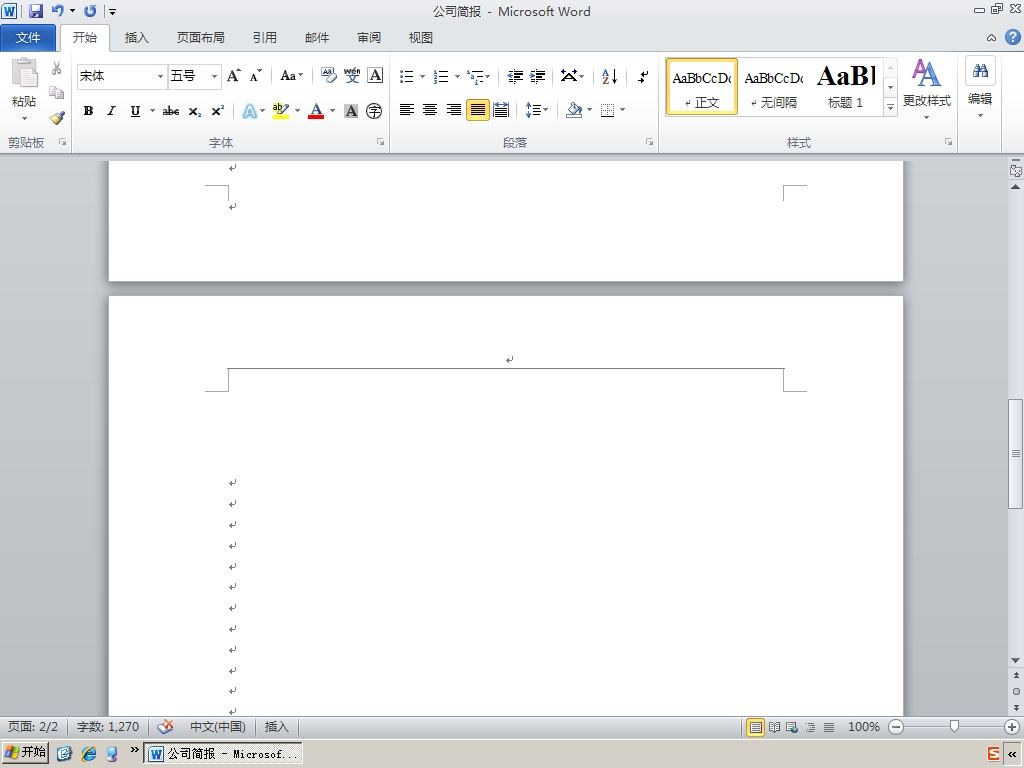
Task: Expand the numbering list dropdown
Action: pyautogui.click(x=457, y=77)
